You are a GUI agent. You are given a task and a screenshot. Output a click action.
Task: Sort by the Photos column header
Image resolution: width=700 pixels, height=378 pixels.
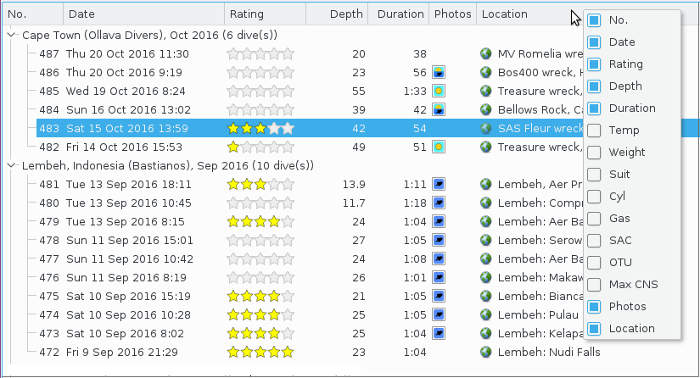coord(453,14)
